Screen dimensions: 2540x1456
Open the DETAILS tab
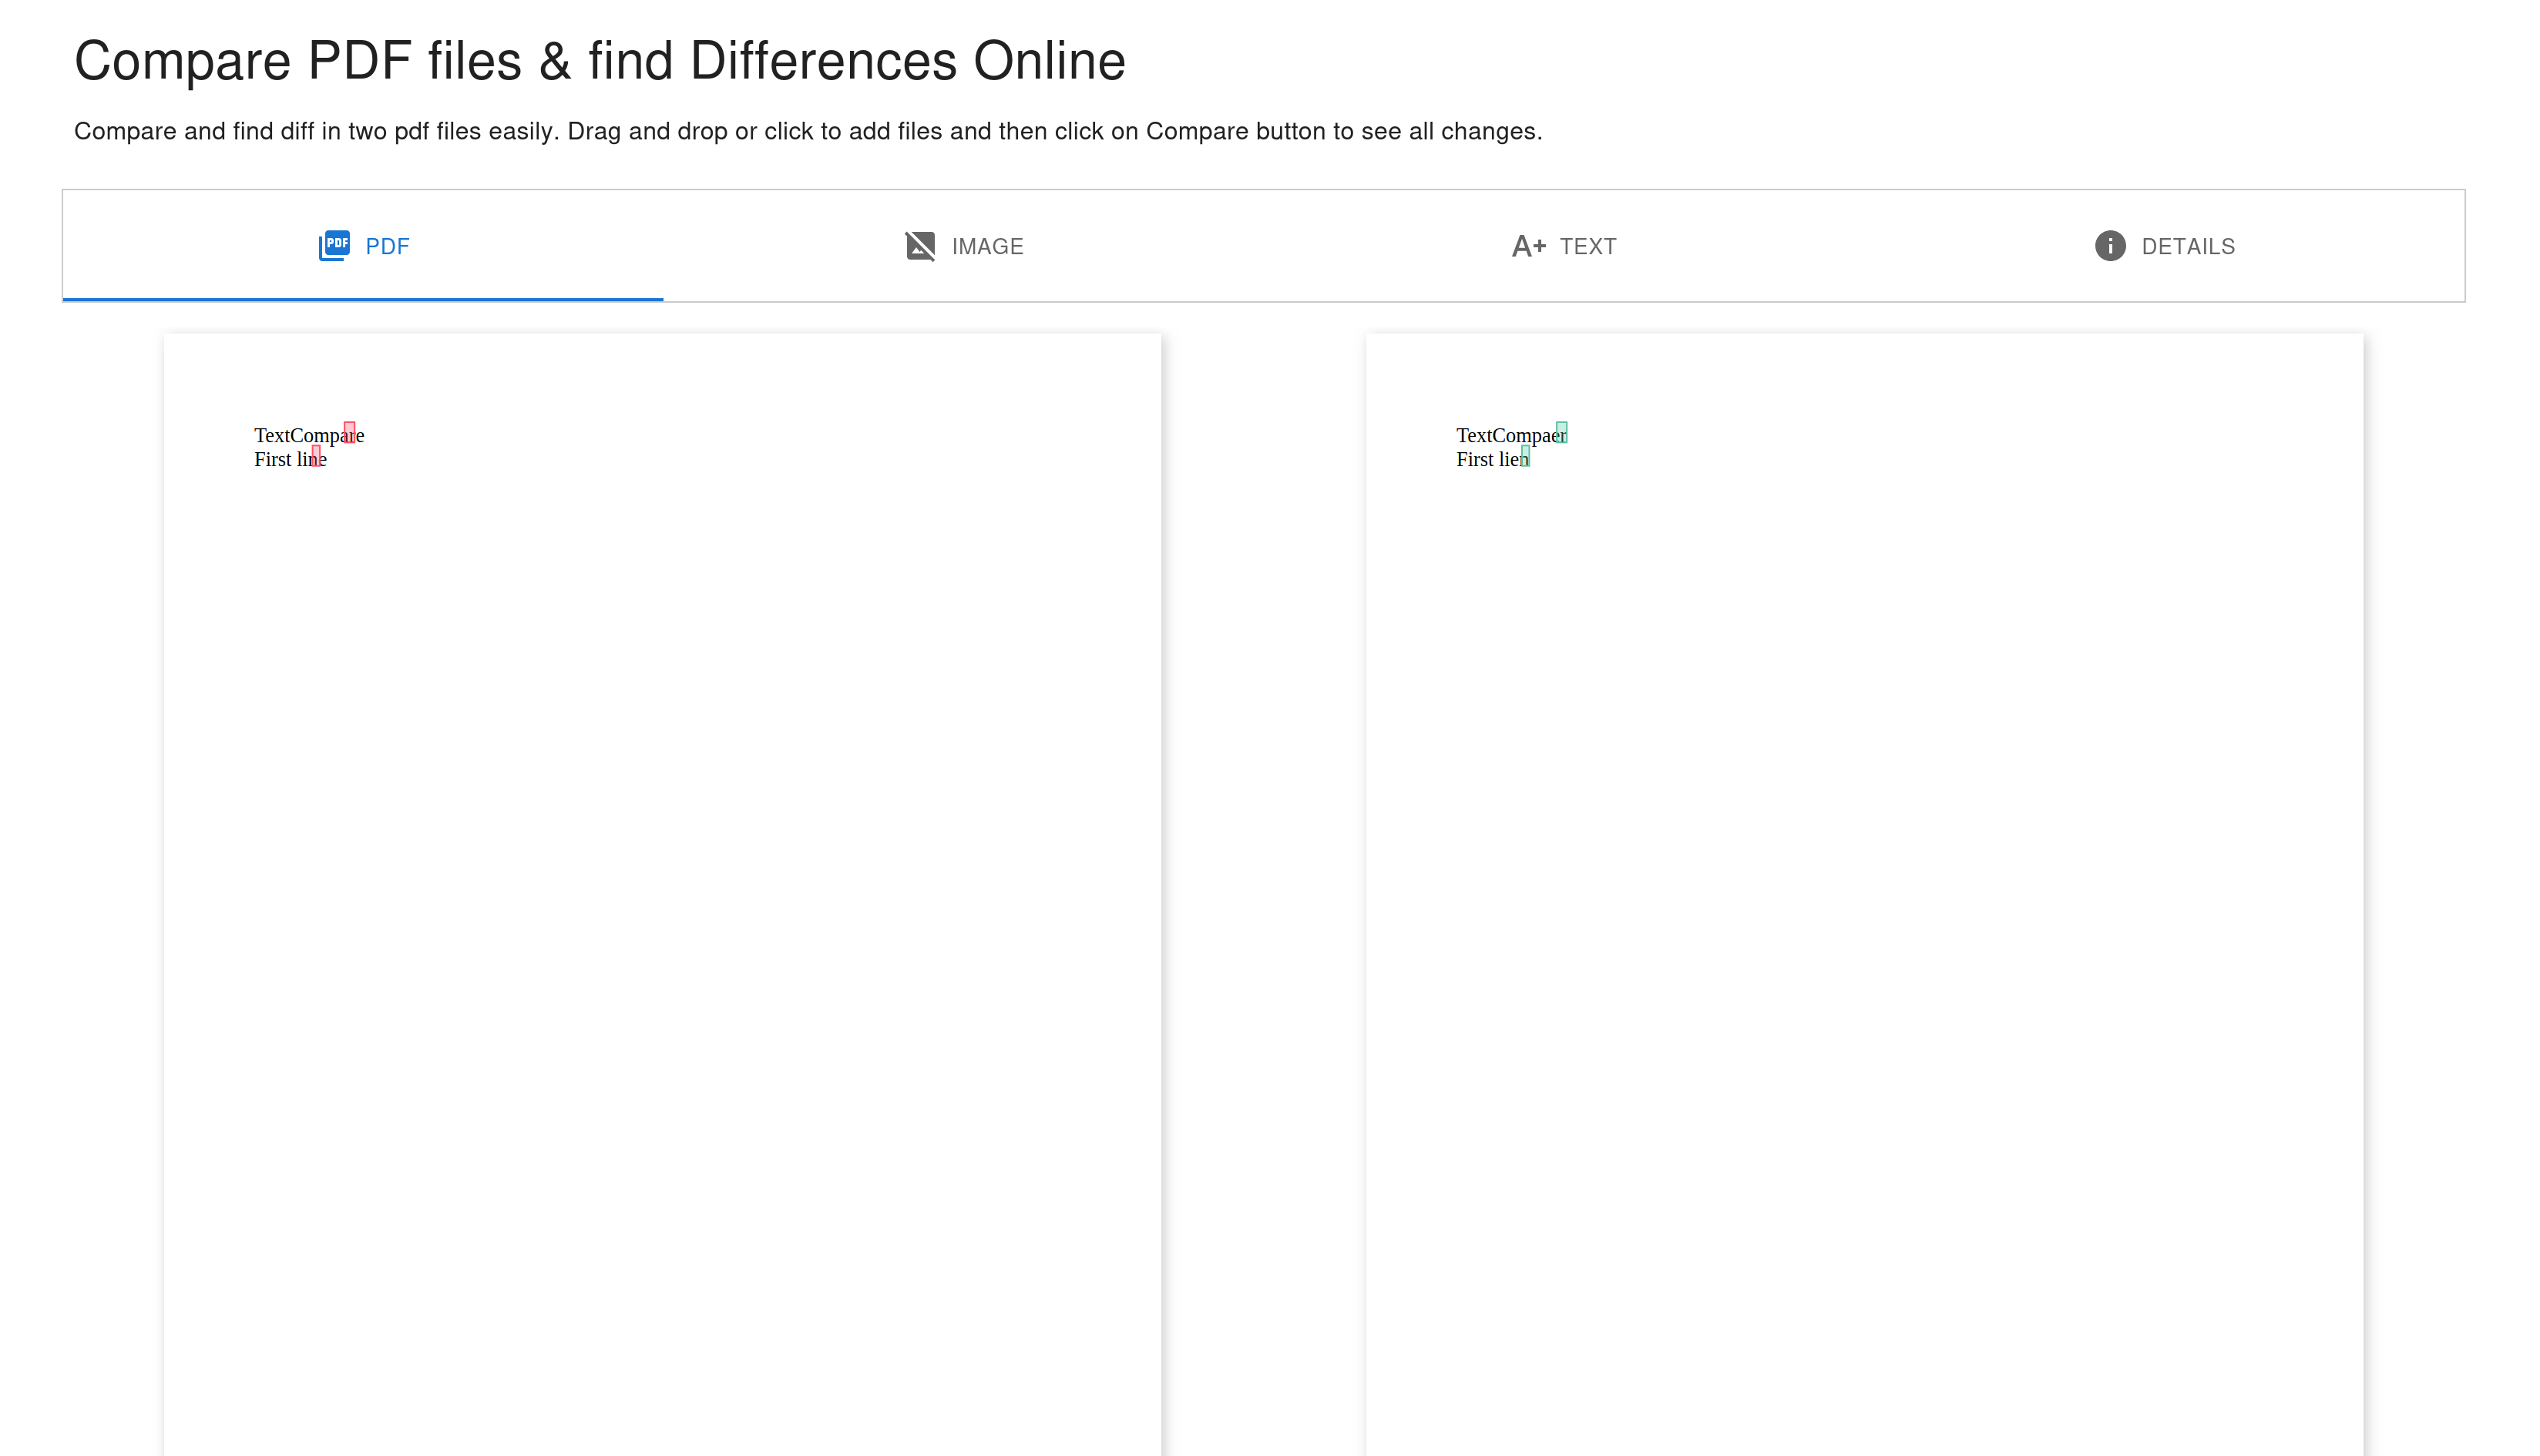coord(2165,245)
